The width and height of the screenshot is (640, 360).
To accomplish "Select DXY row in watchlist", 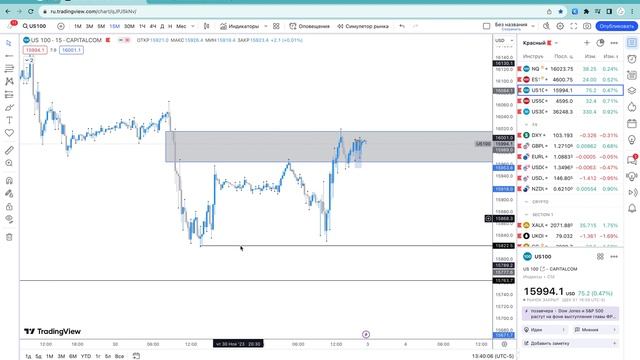I will pos(570,135).
